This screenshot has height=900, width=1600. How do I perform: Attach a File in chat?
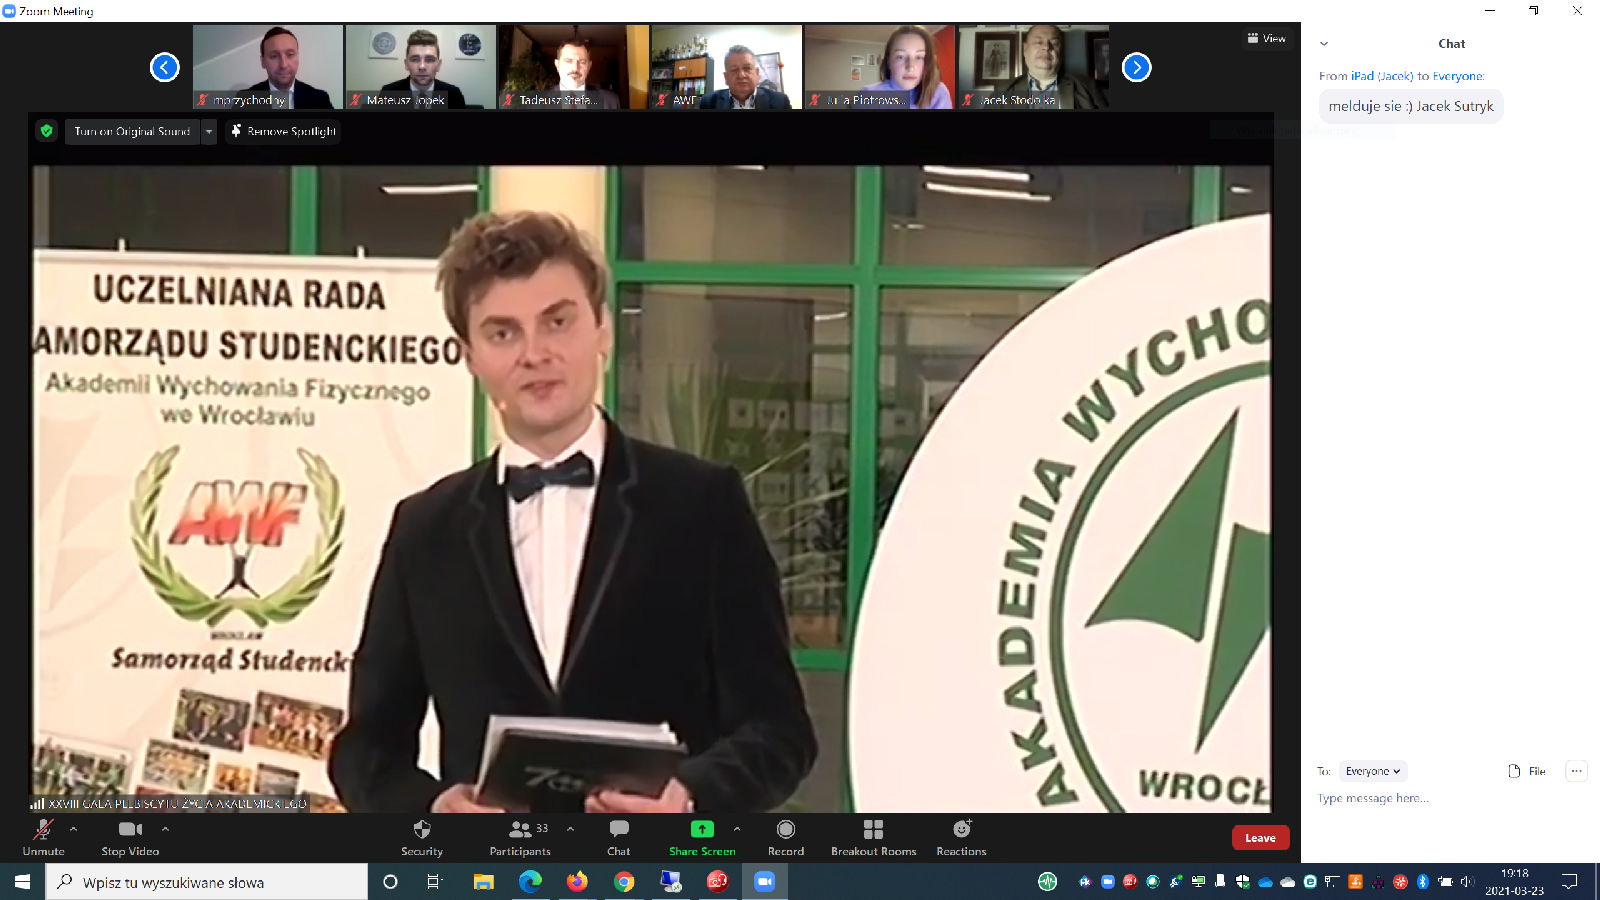click(x=1527, y=771)
